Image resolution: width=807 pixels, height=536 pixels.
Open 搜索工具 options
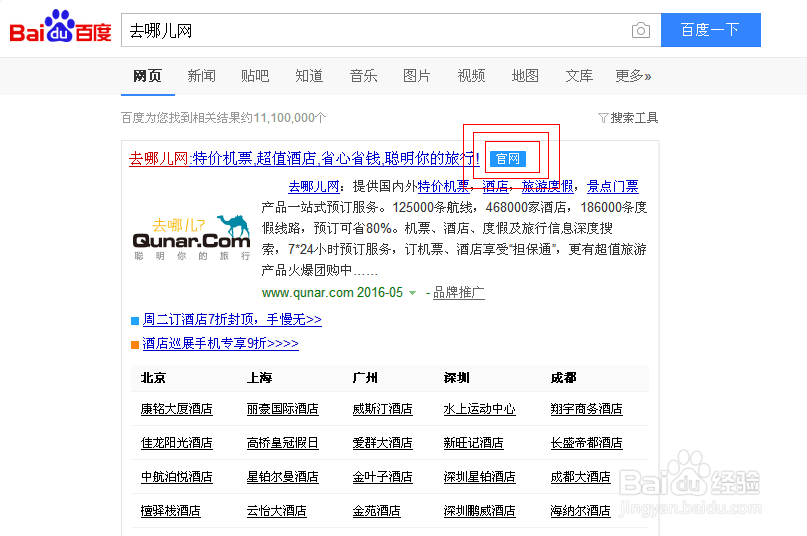point(634,118)
